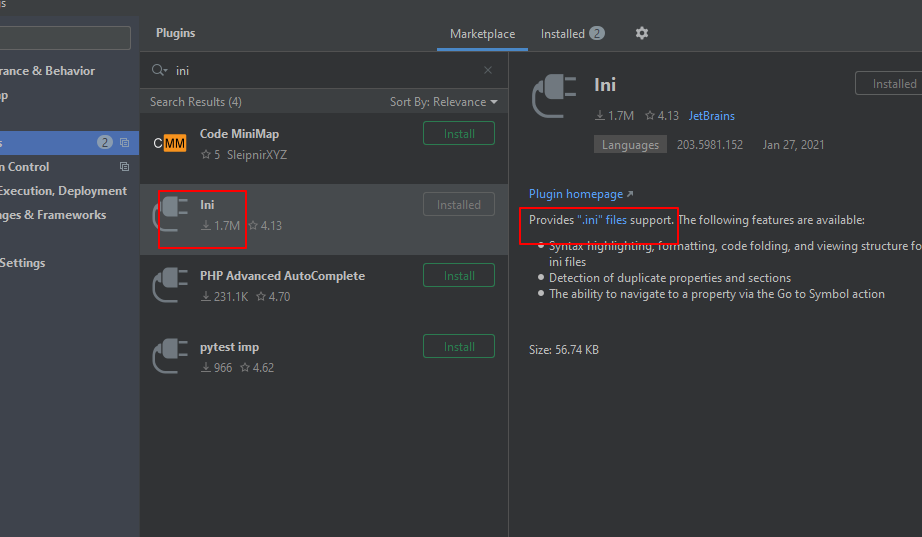Switch to the Marketplace tab
Image resolution: width=922 pixels, height=537 pixels.
tap(482, 34)
